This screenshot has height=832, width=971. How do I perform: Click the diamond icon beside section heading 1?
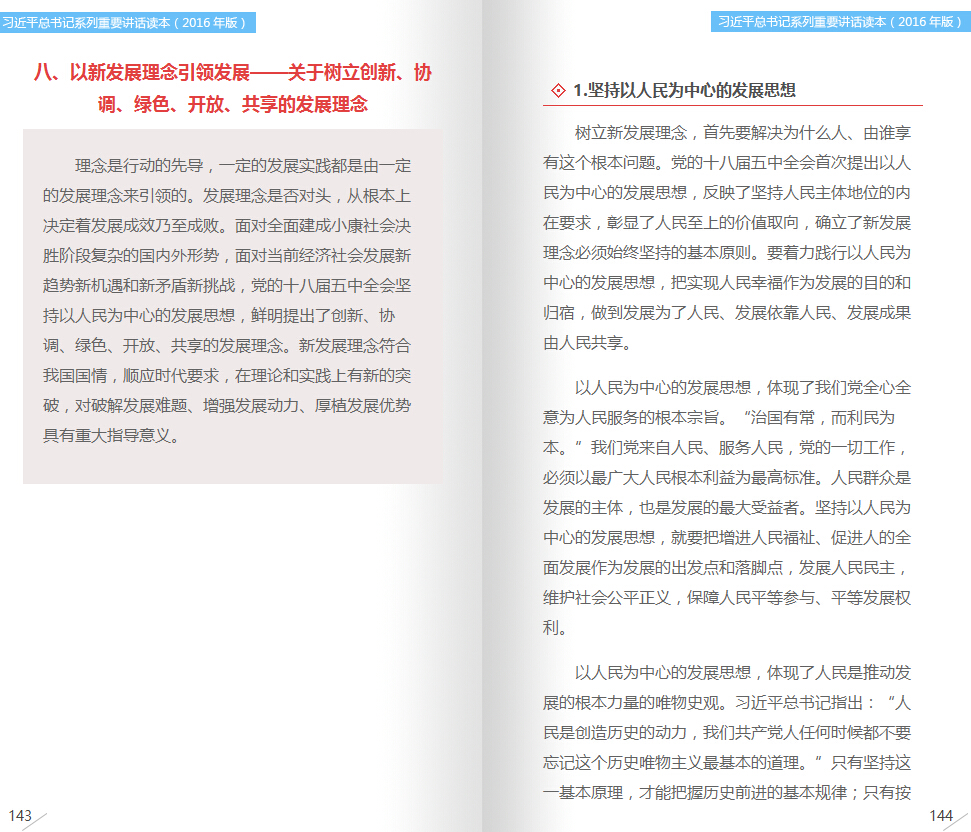click(558, 91)
